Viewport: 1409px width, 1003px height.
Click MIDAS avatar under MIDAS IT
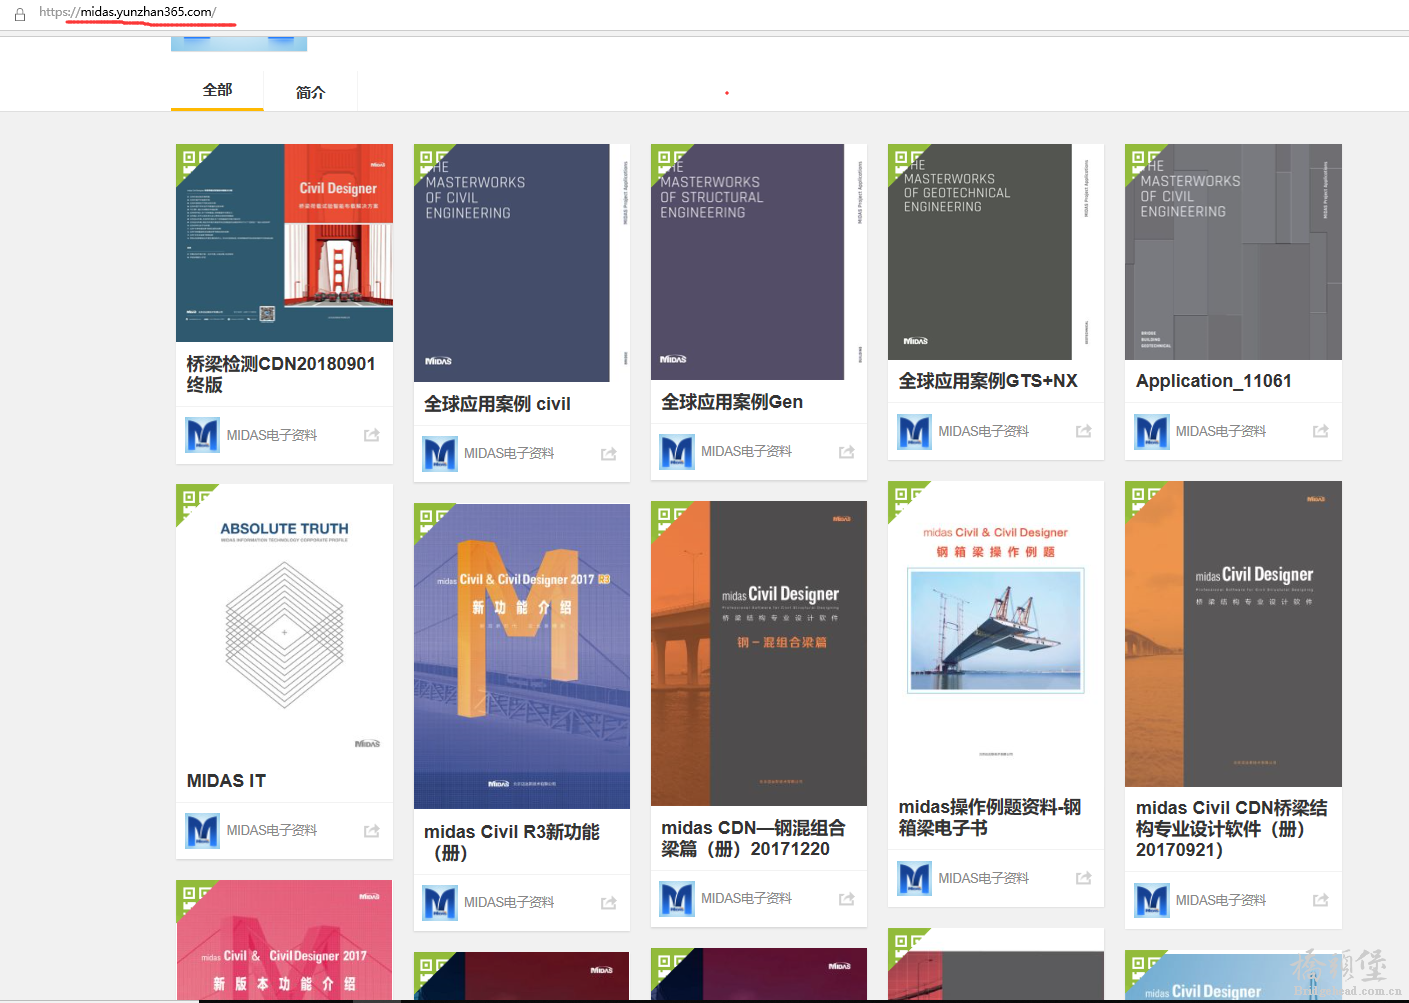coord(202,831)
